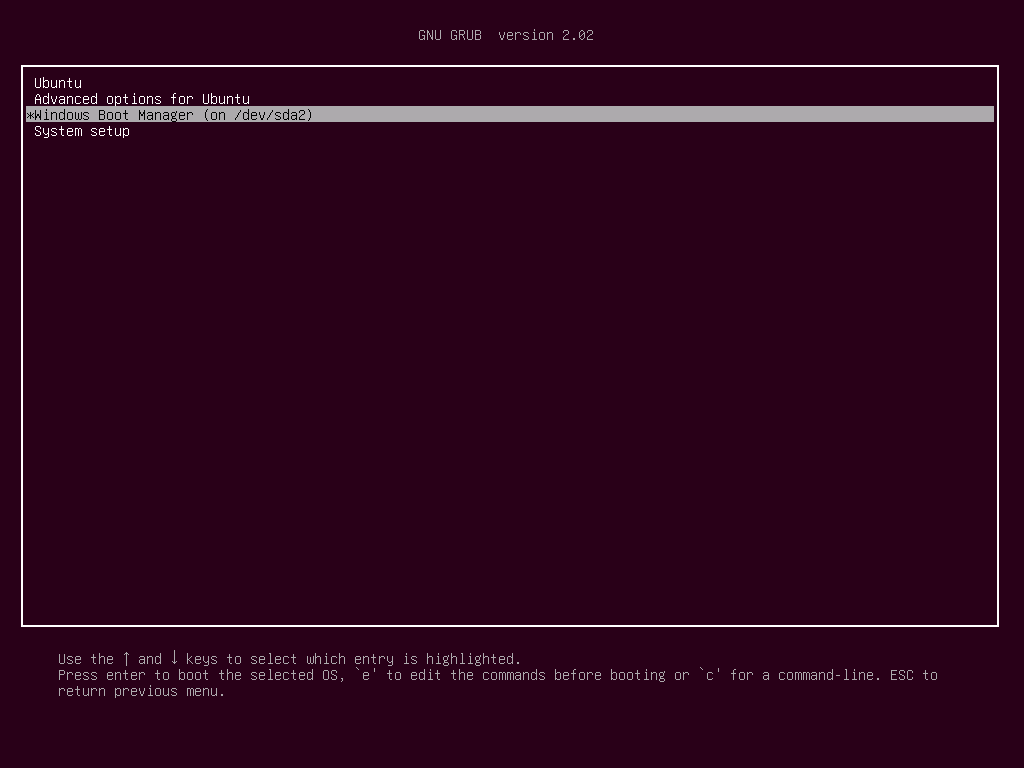The image size is (1024, 768).
Task: Select the last entry, System setup
Action: point(81,131)
